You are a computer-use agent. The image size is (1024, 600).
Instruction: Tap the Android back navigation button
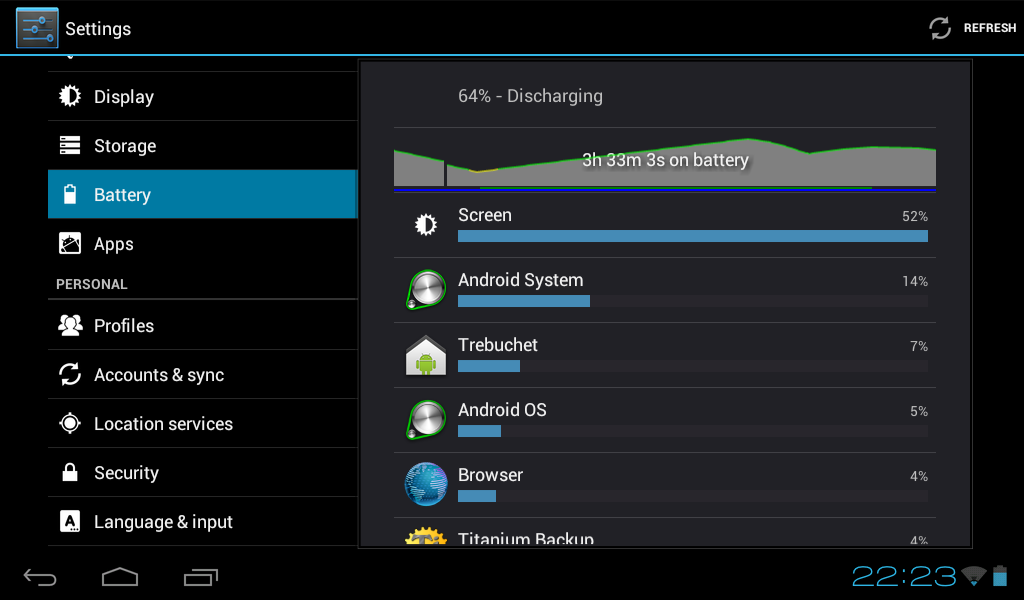[x=40, y=576]
